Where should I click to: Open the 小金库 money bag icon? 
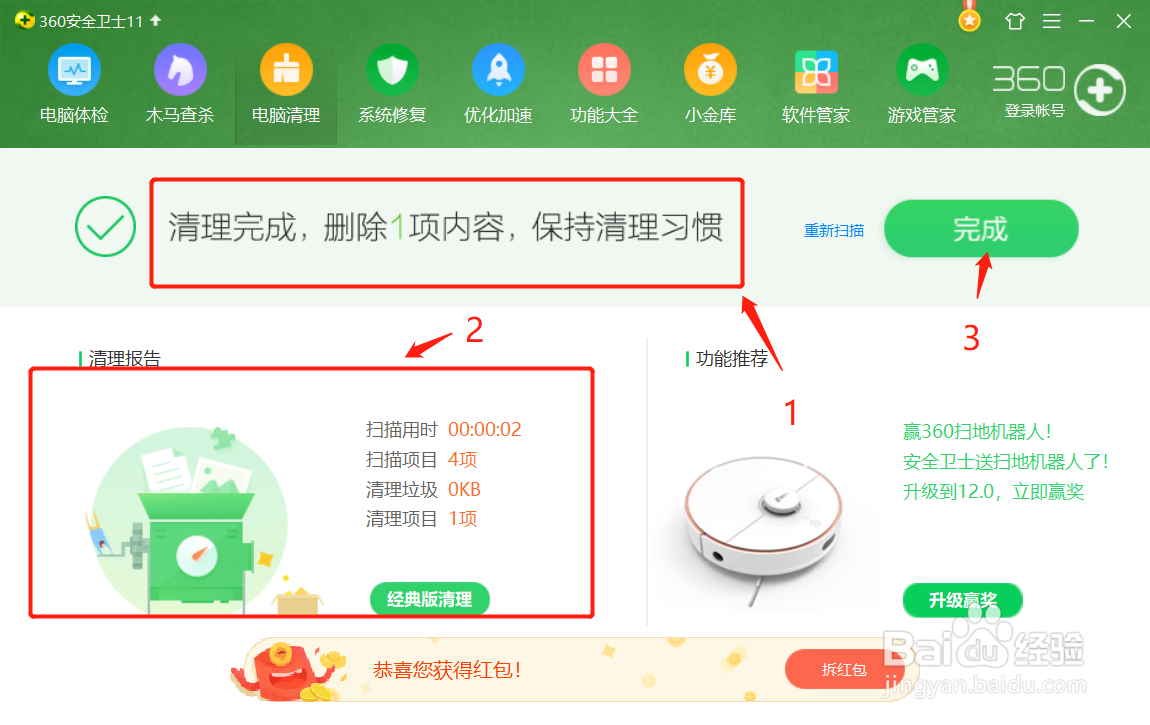(x=710, y=70)
